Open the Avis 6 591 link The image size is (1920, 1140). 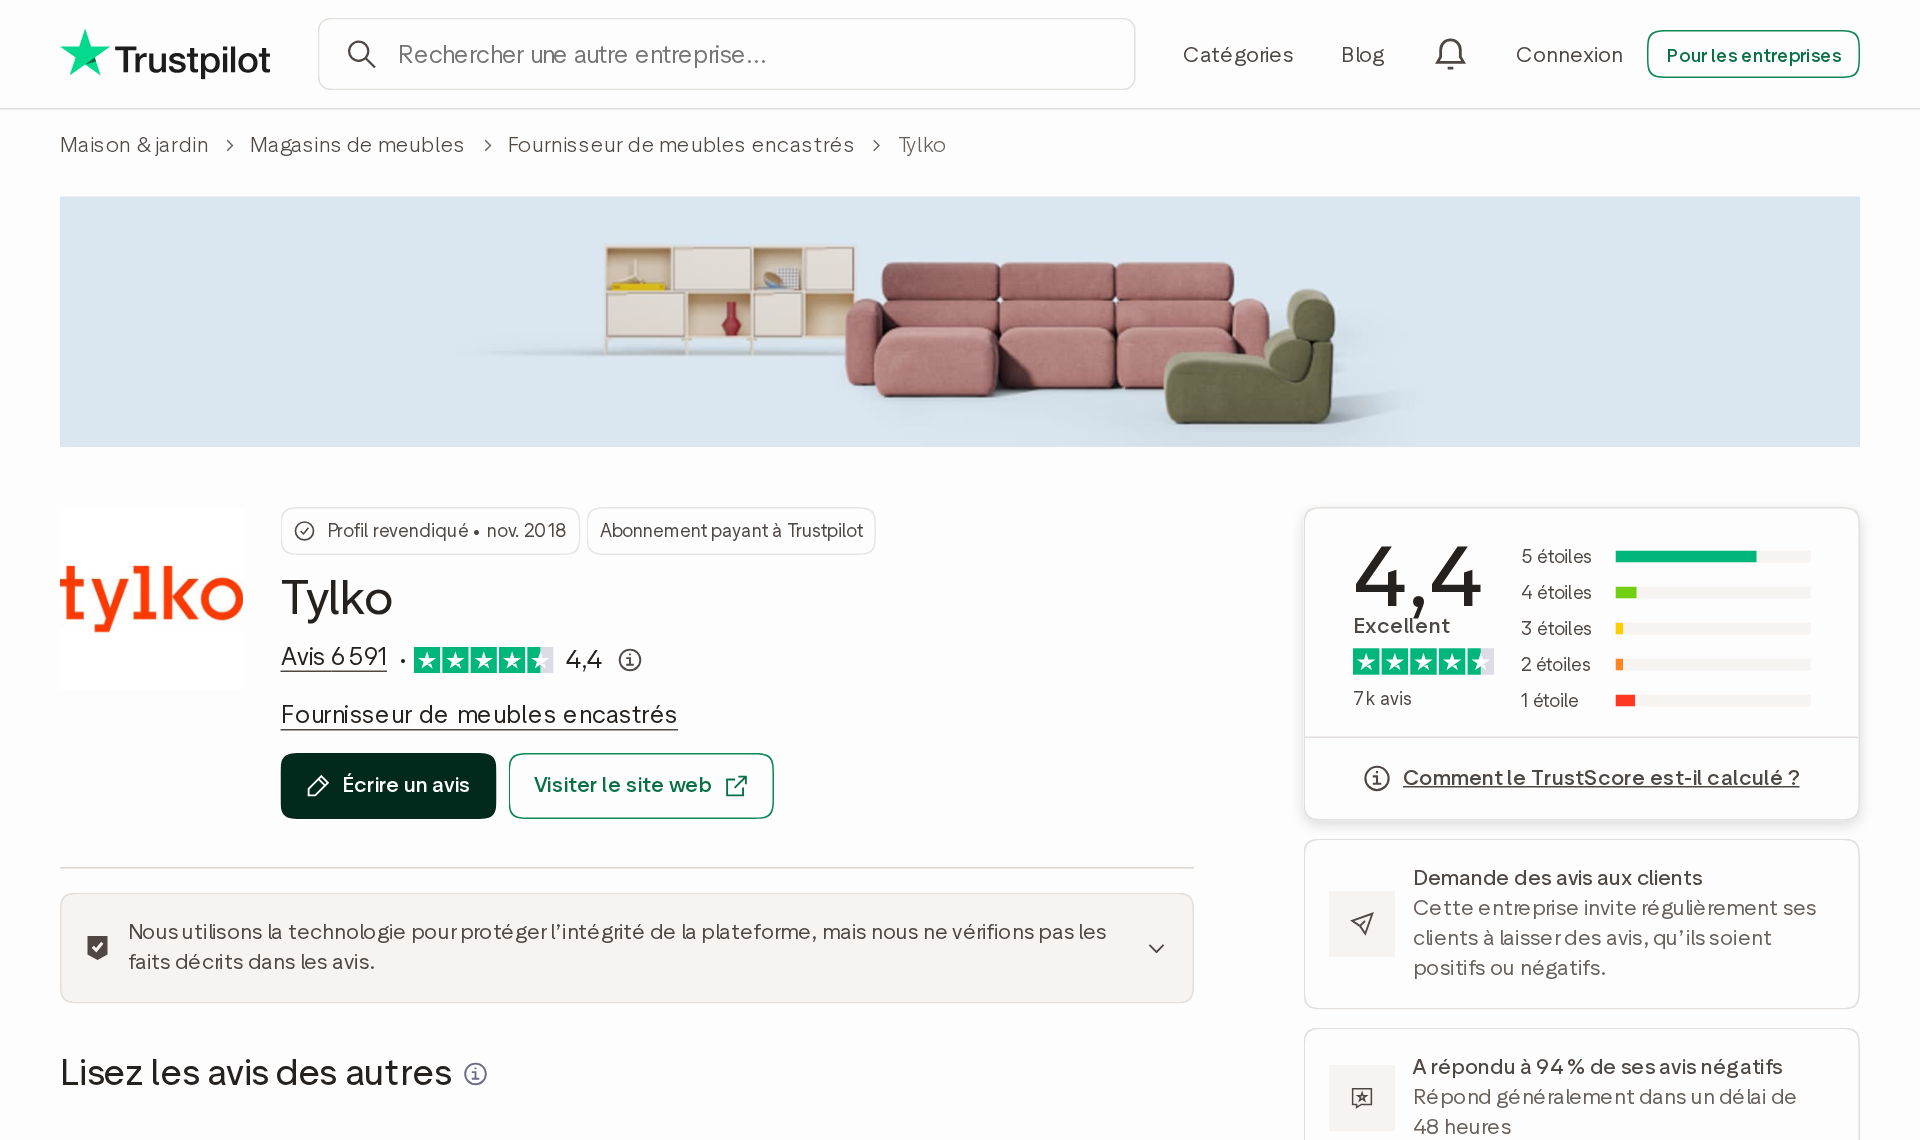click(334, 657)
